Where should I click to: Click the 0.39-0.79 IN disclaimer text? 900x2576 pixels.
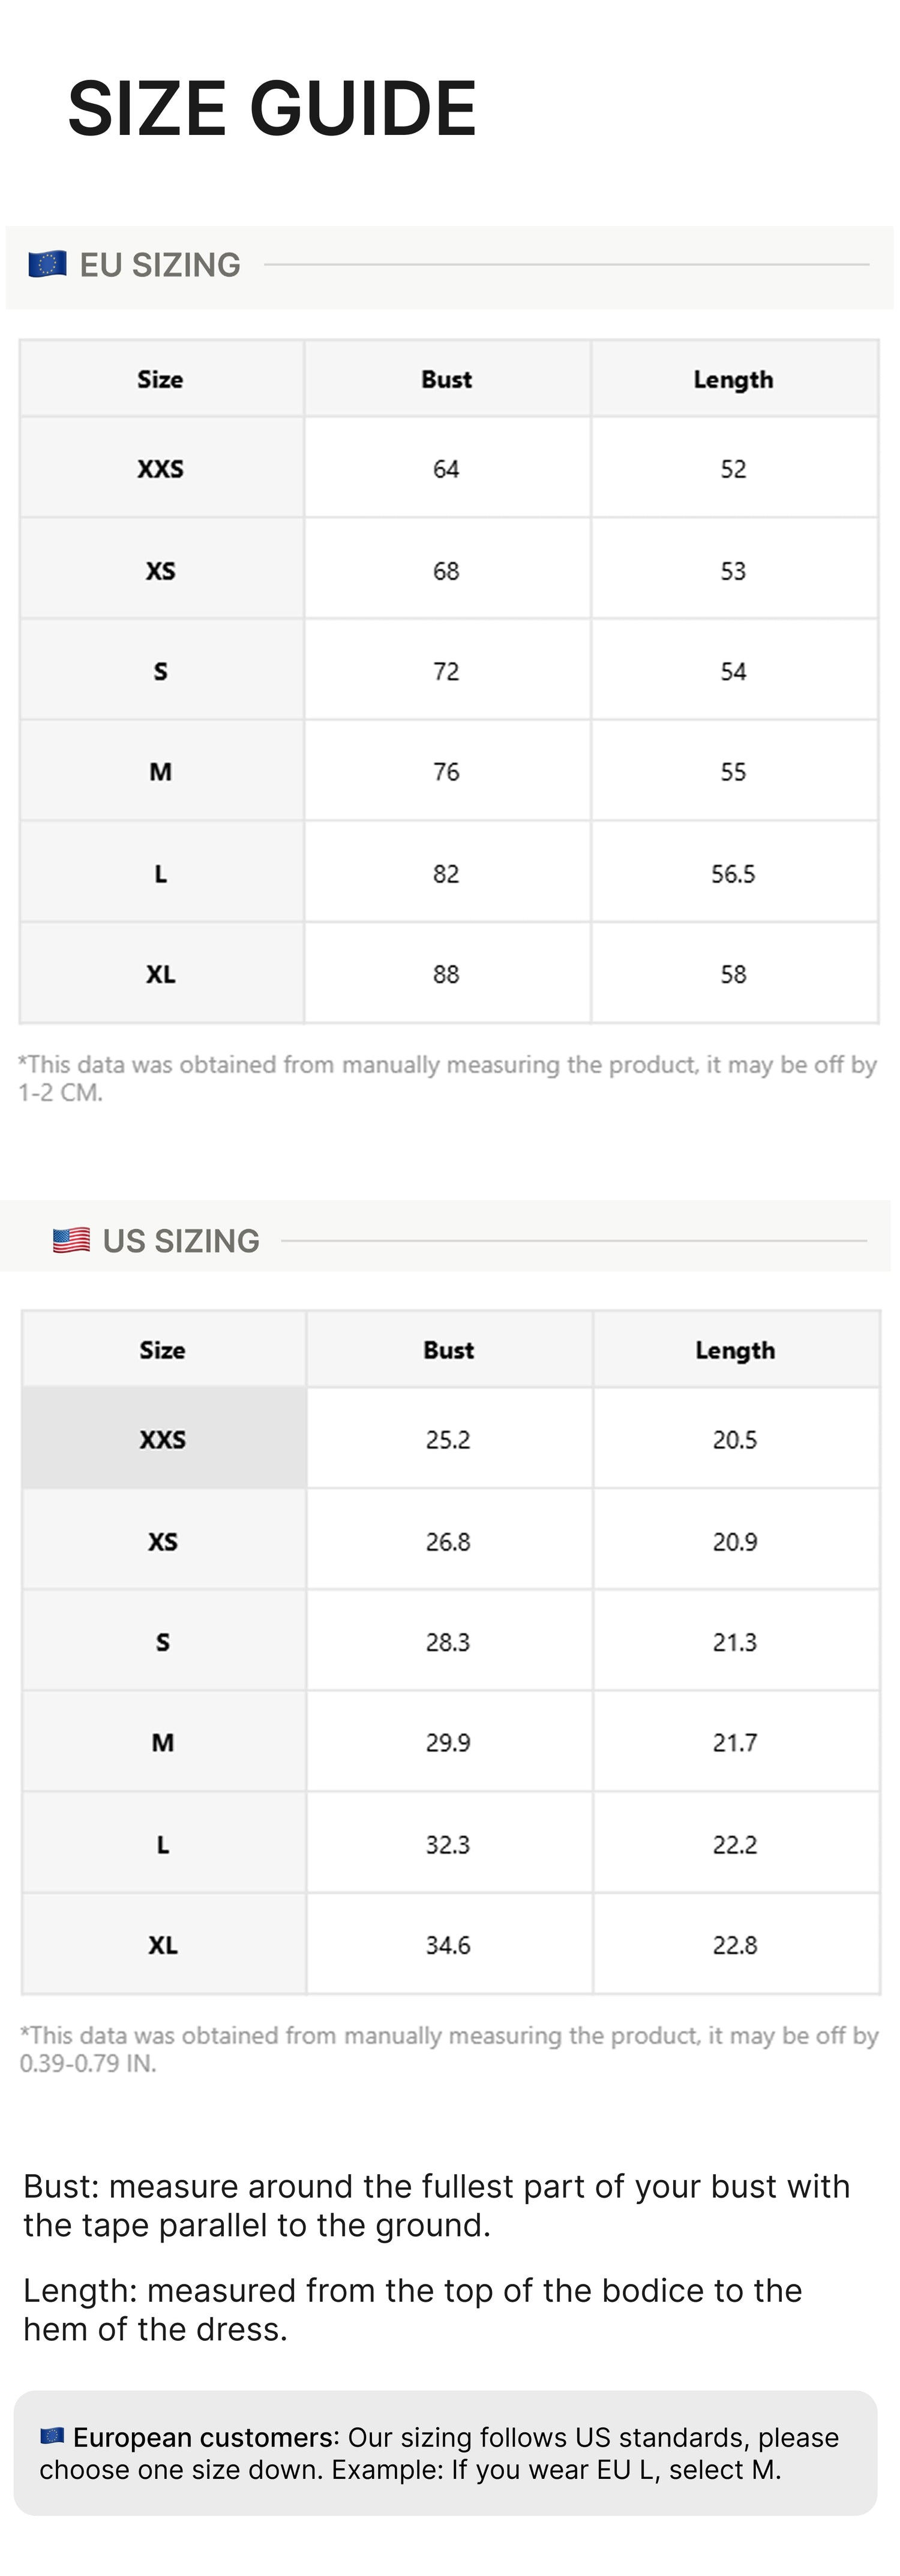point(449,2049)
